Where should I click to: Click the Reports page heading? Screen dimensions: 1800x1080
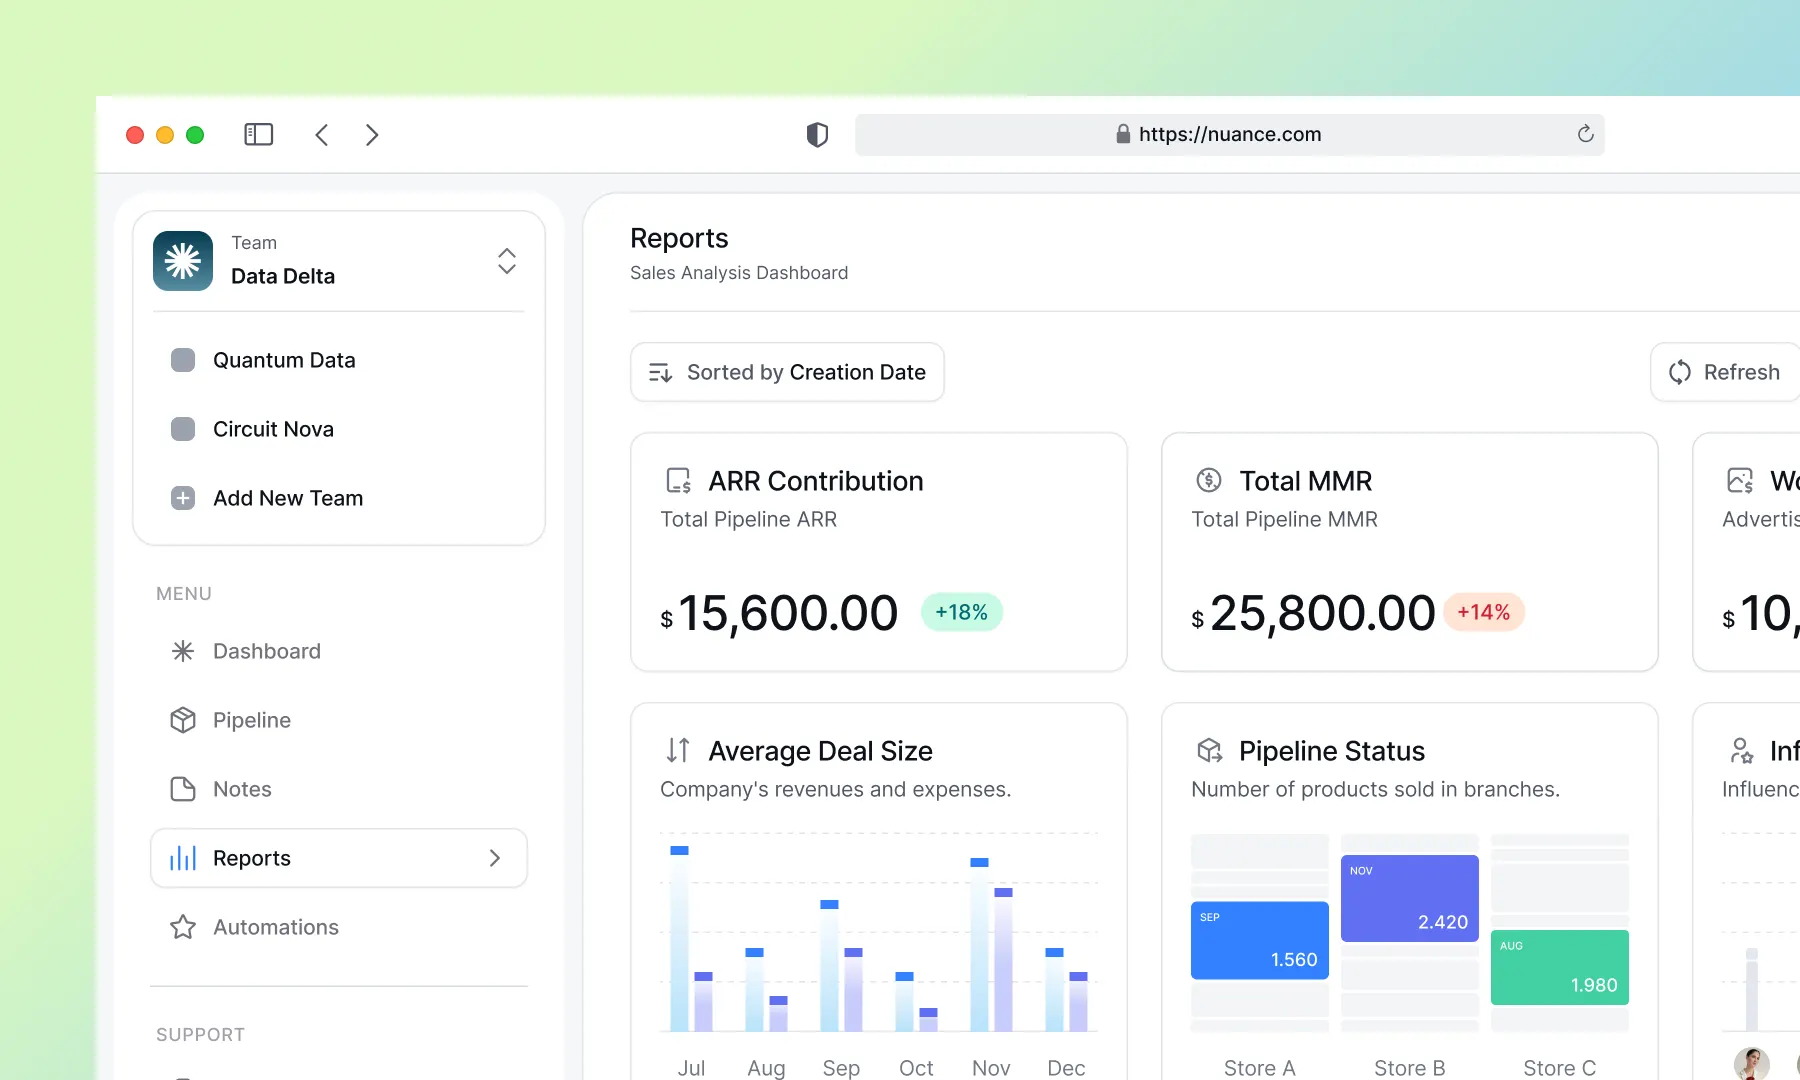679,238
